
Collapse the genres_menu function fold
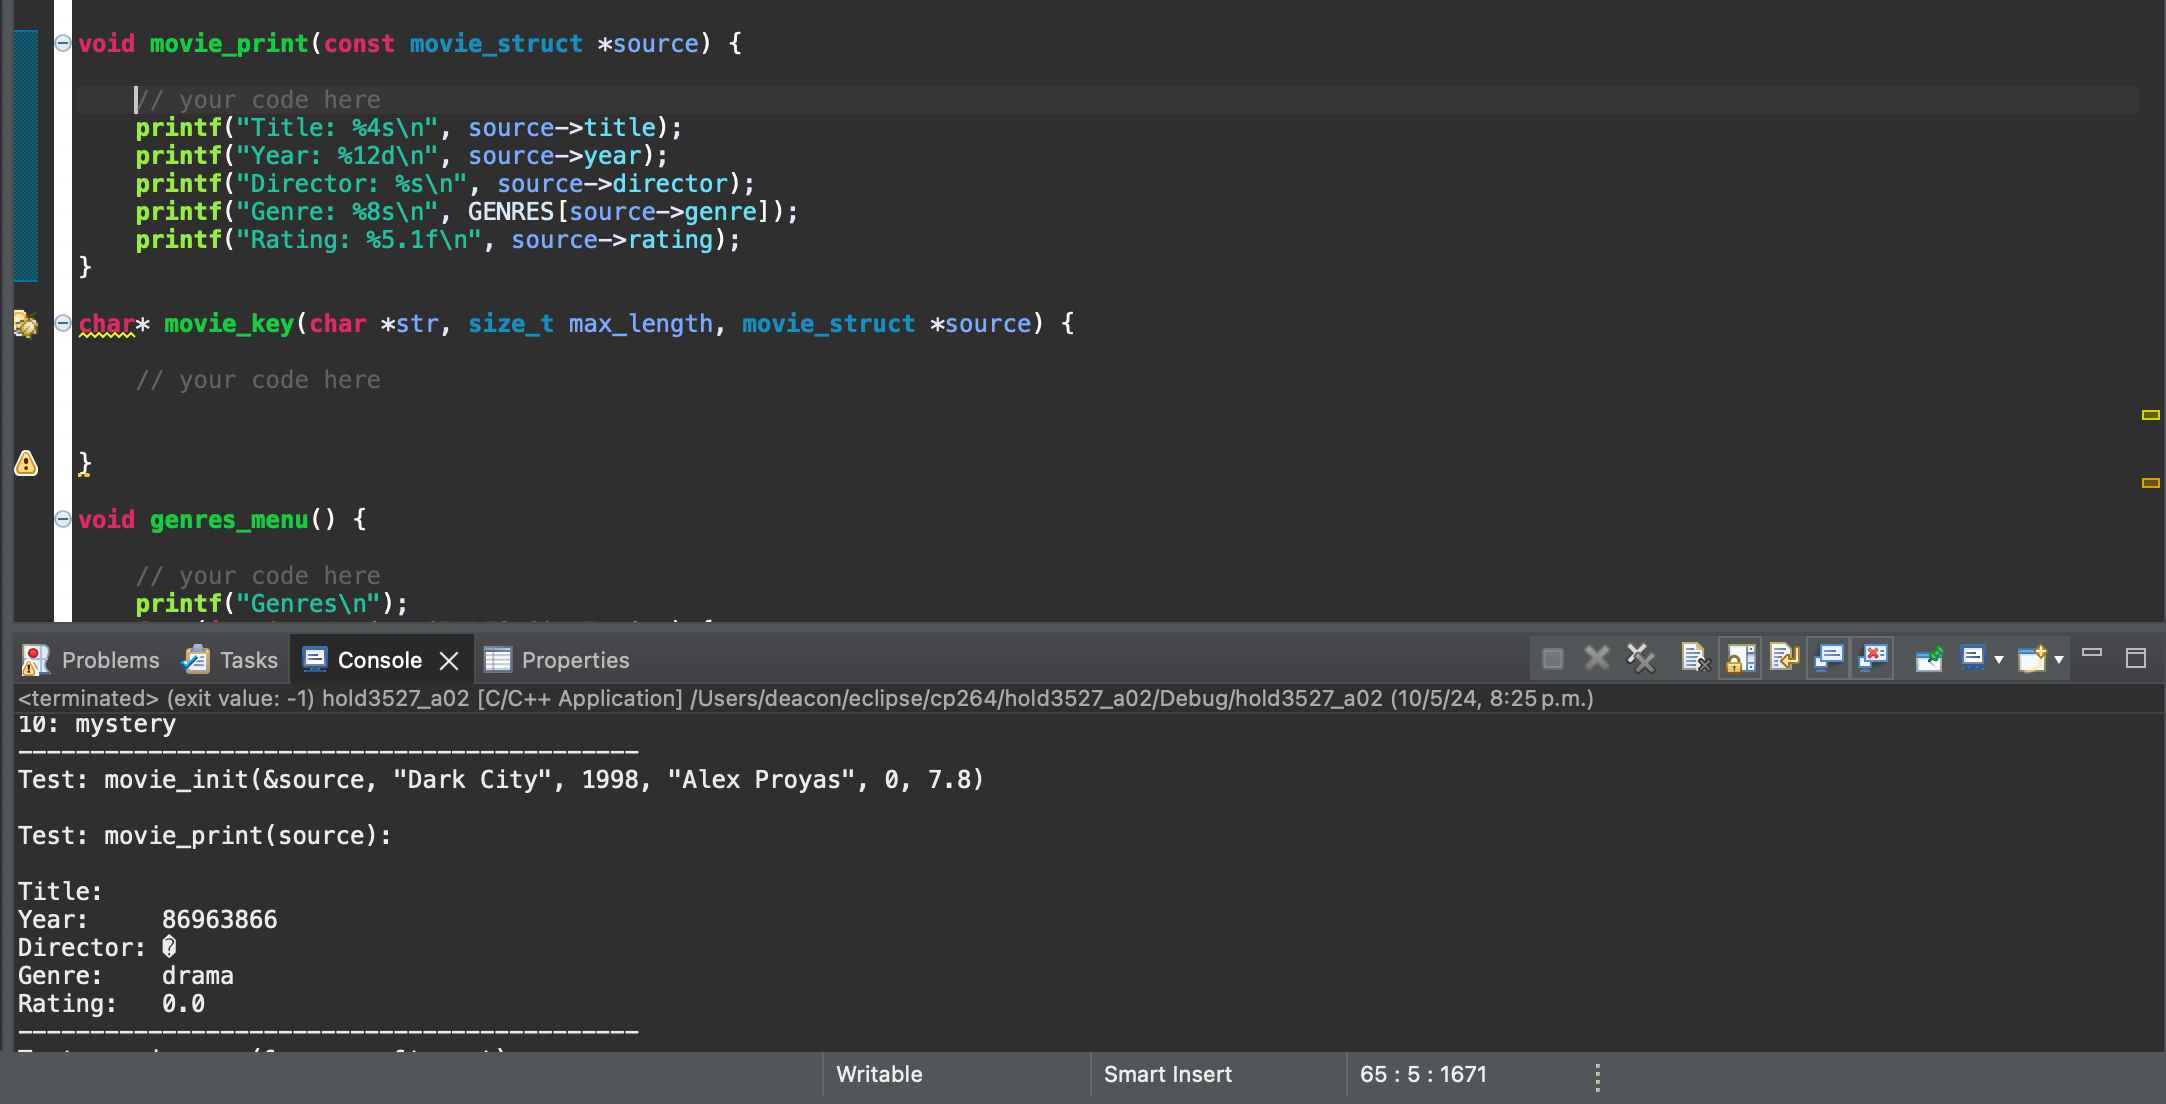pyautogui.click(x=62, y=519)
